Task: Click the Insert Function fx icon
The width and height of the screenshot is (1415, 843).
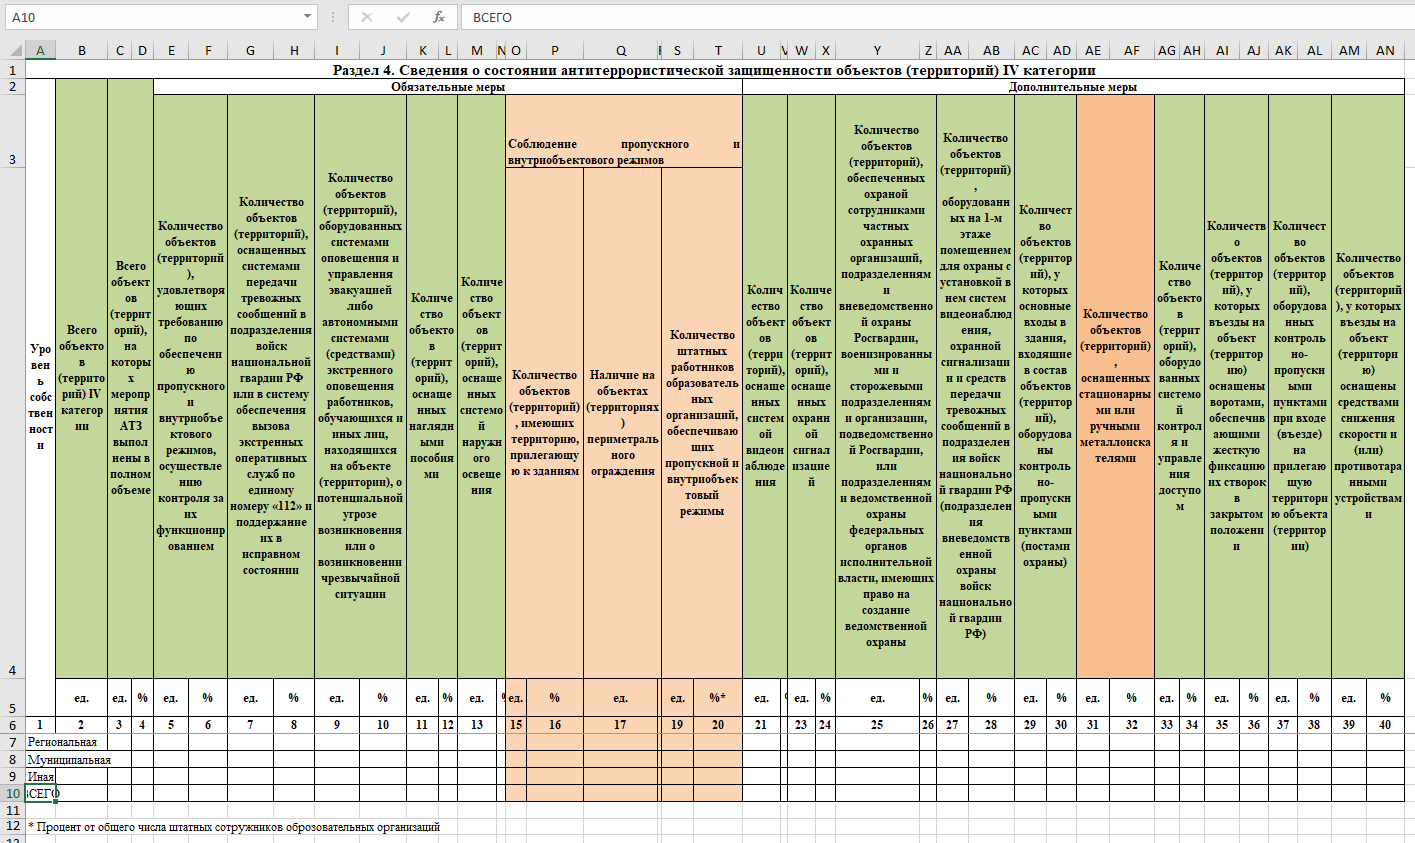Action: coord(438,17)
